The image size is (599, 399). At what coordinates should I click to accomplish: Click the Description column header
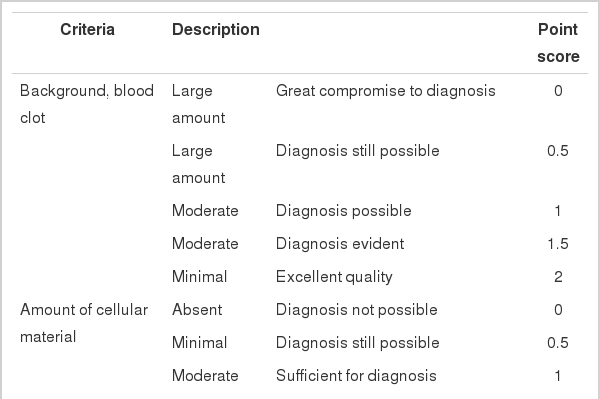point(216,29)
